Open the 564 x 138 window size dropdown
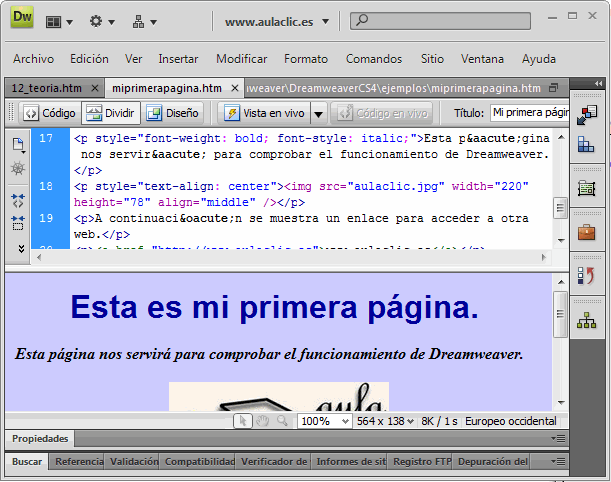This screenshot has width=611, height=482. 385,421
